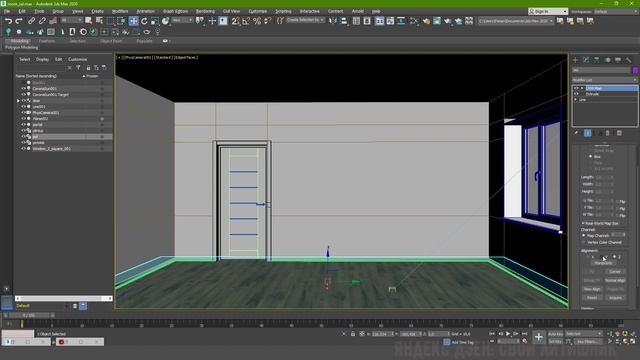Image resolution: width=640 pixels, height=360 pixels.
Task: Switch to the Utilities command panel
Action: coord(629,60)
